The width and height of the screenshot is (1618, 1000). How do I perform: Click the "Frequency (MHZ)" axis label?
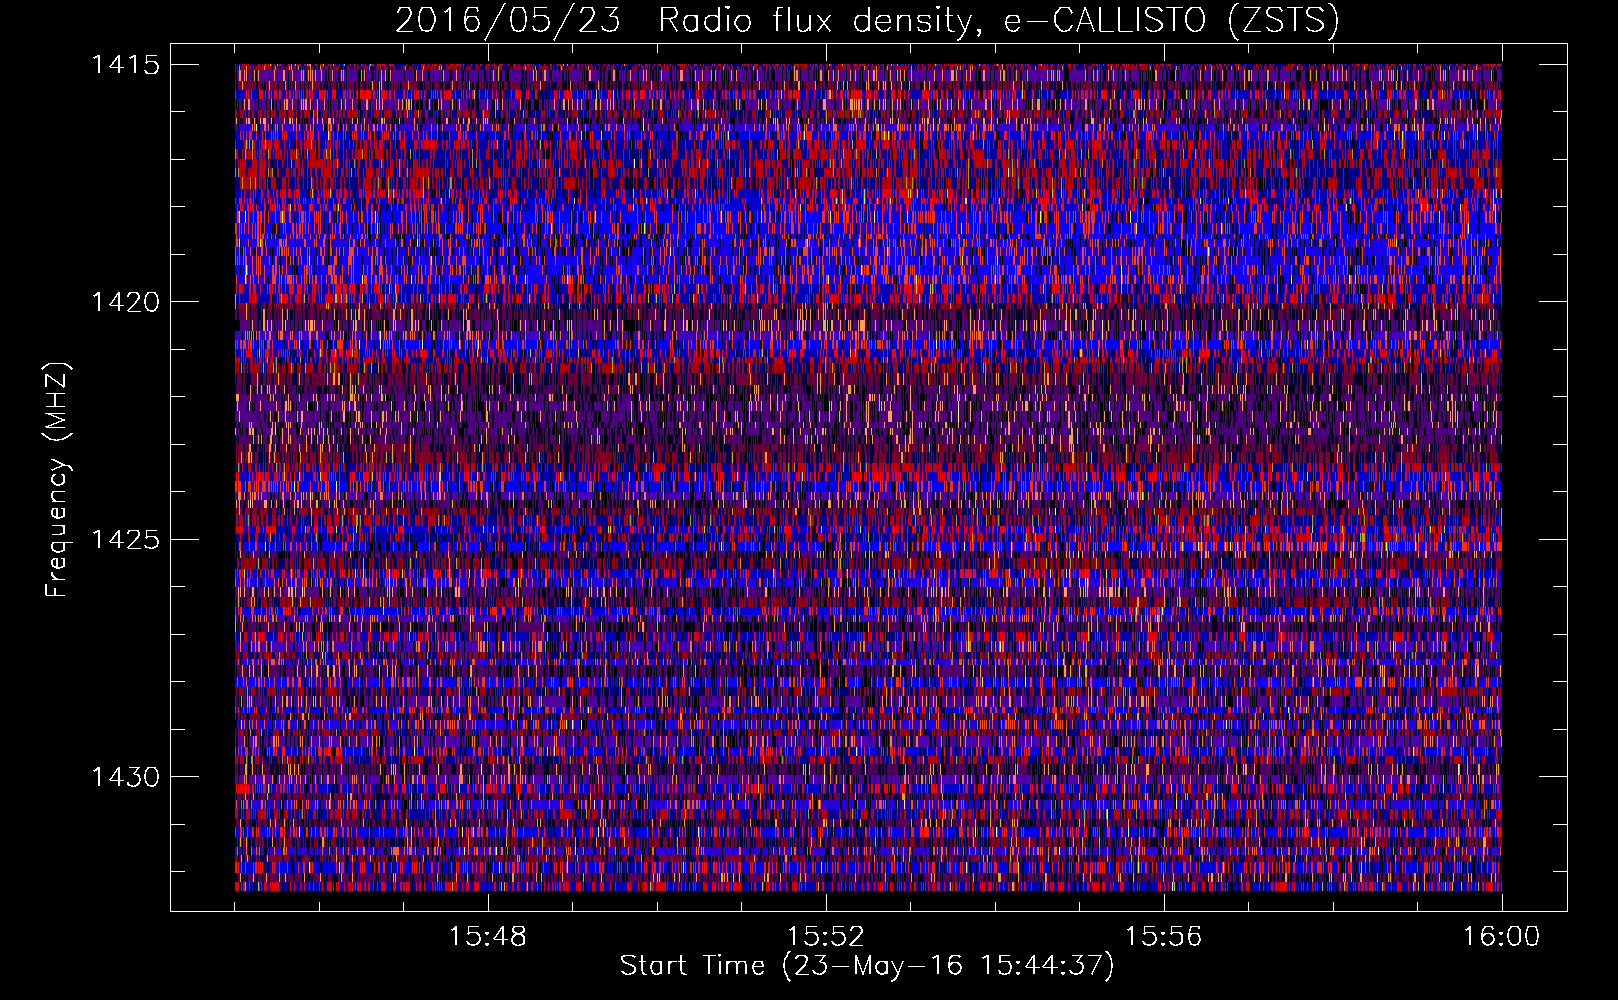[x=58, y=480]
